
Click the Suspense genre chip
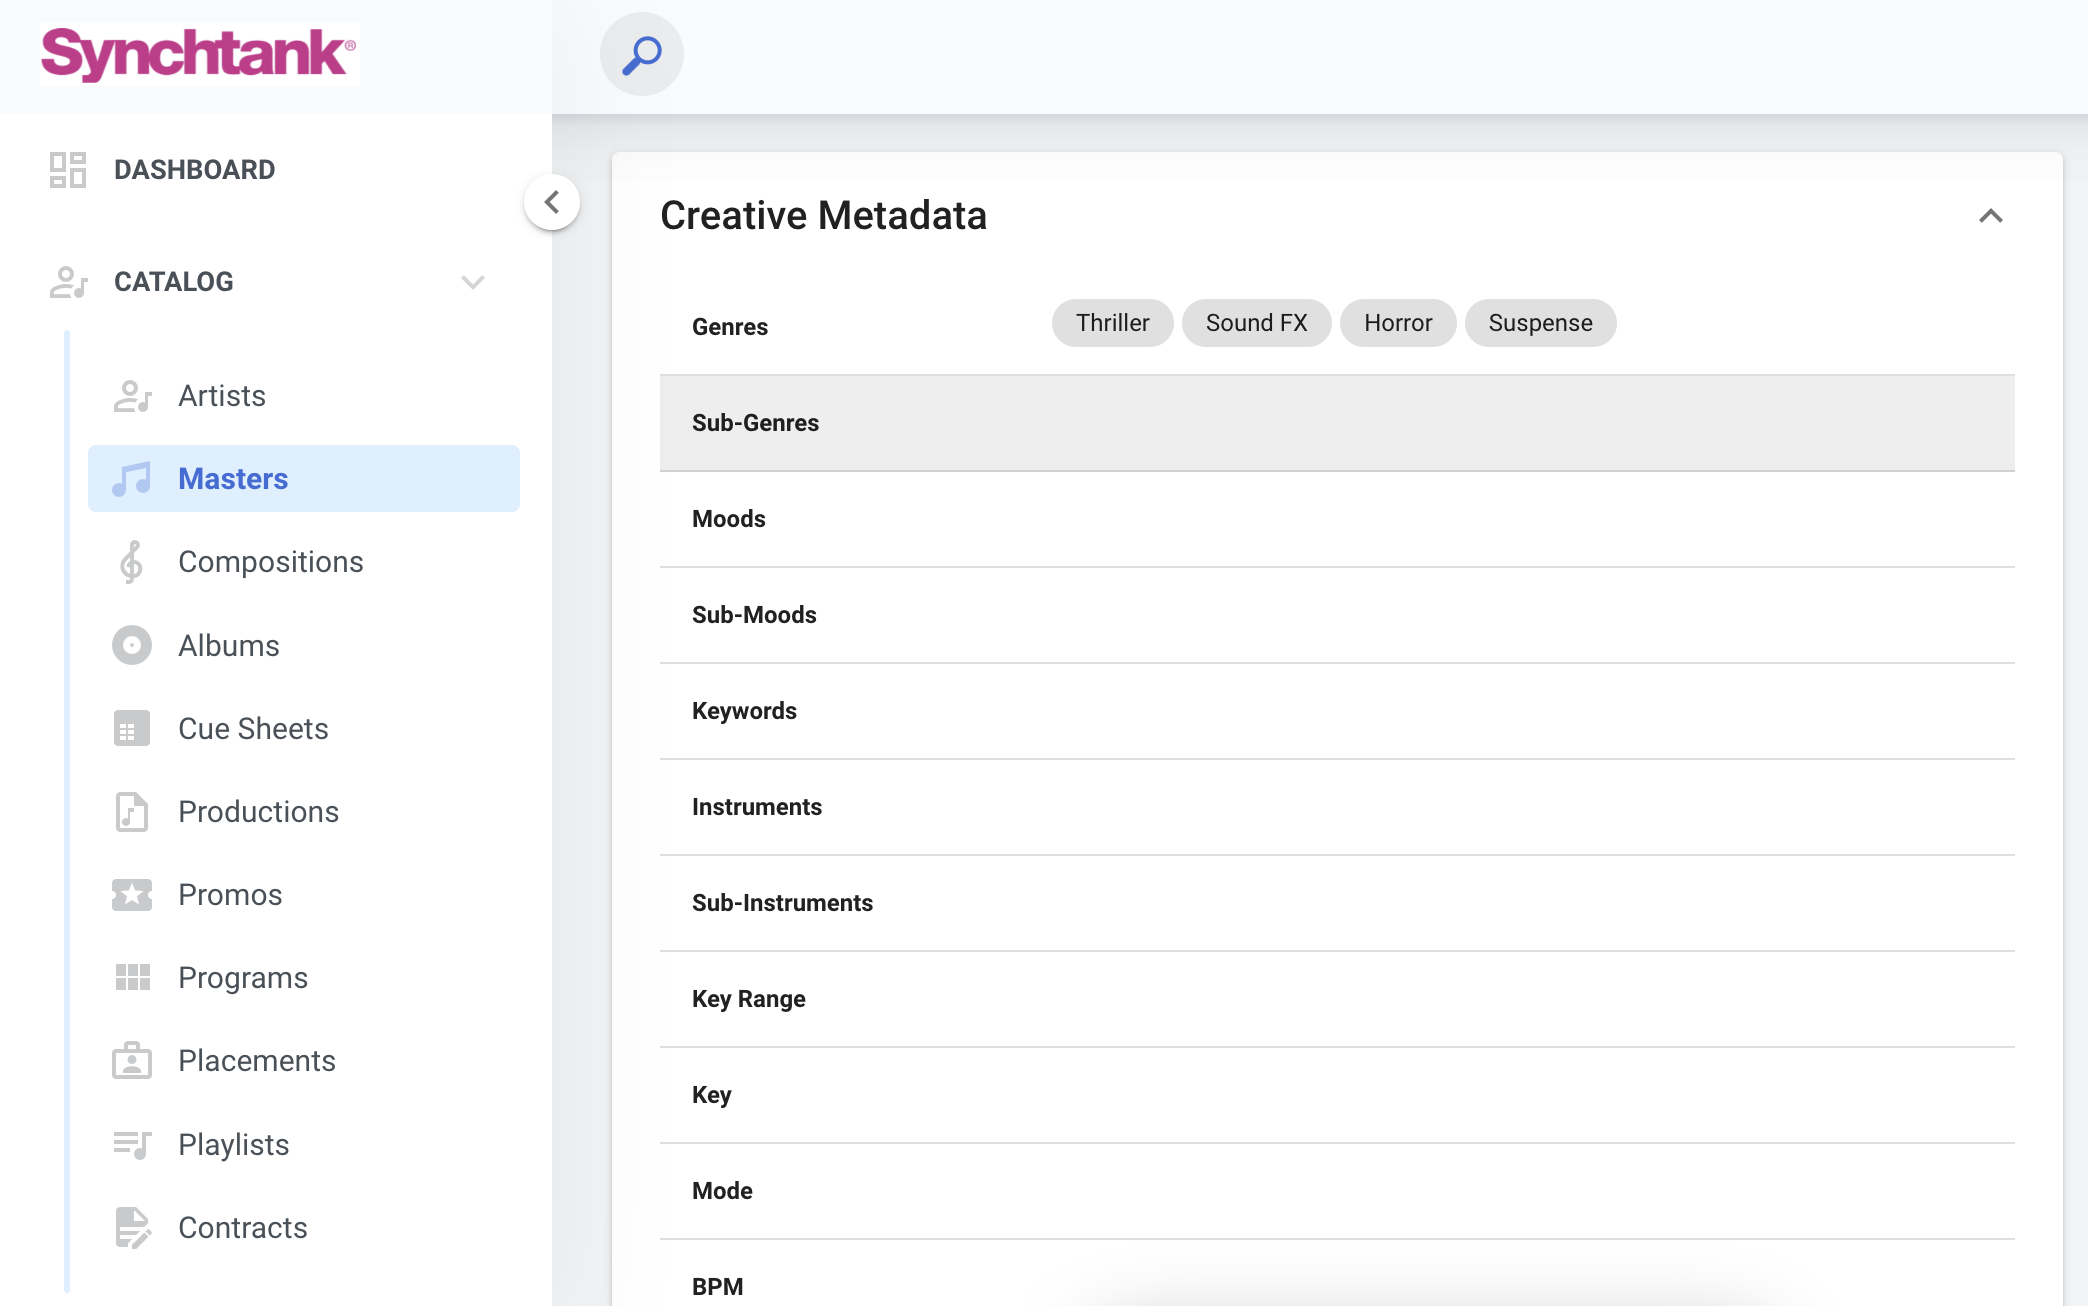pos(1540,323)
